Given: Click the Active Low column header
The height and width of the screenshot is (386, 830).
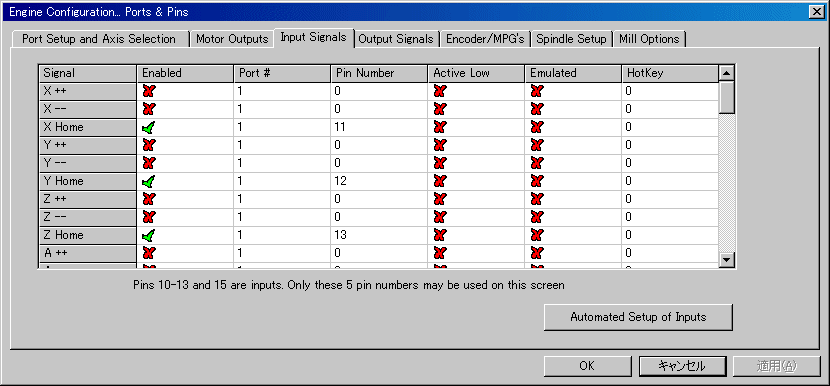Looking at the screenshot, I should pos(476,73).
